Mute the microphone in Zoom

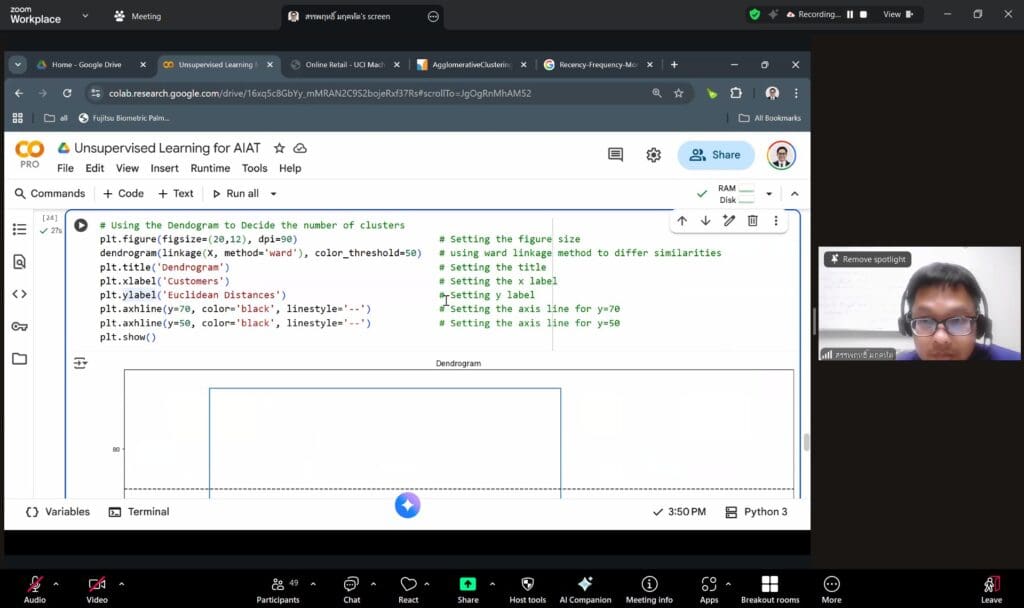[x=37, y=586]
